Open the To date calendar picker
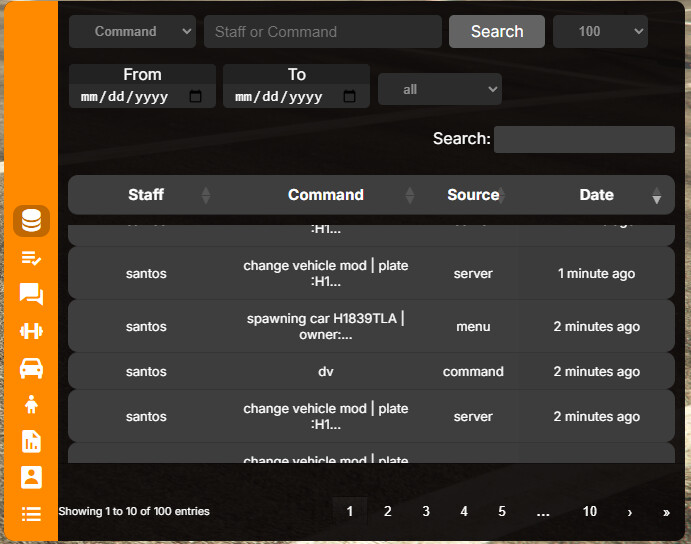 click(x=349, y=97)
